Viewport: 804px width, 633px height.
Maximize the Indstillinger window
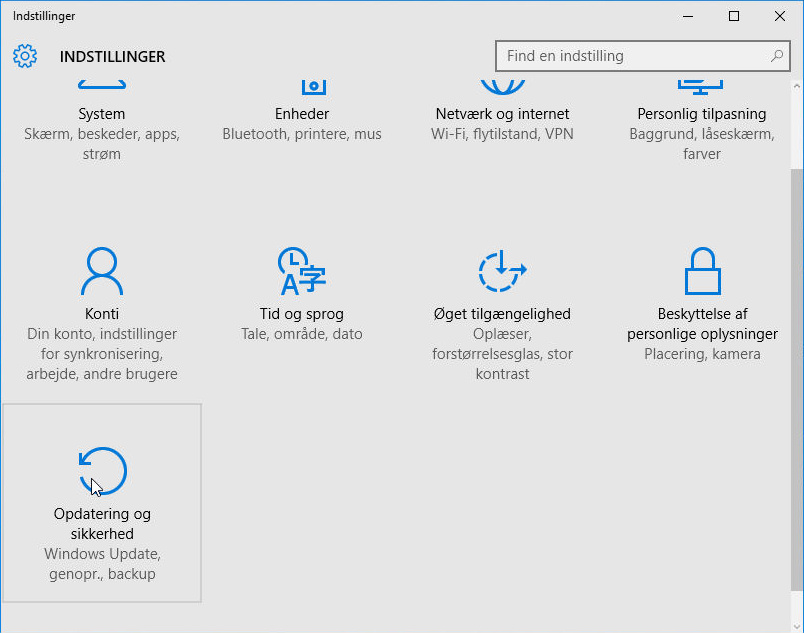click(734, 16)
